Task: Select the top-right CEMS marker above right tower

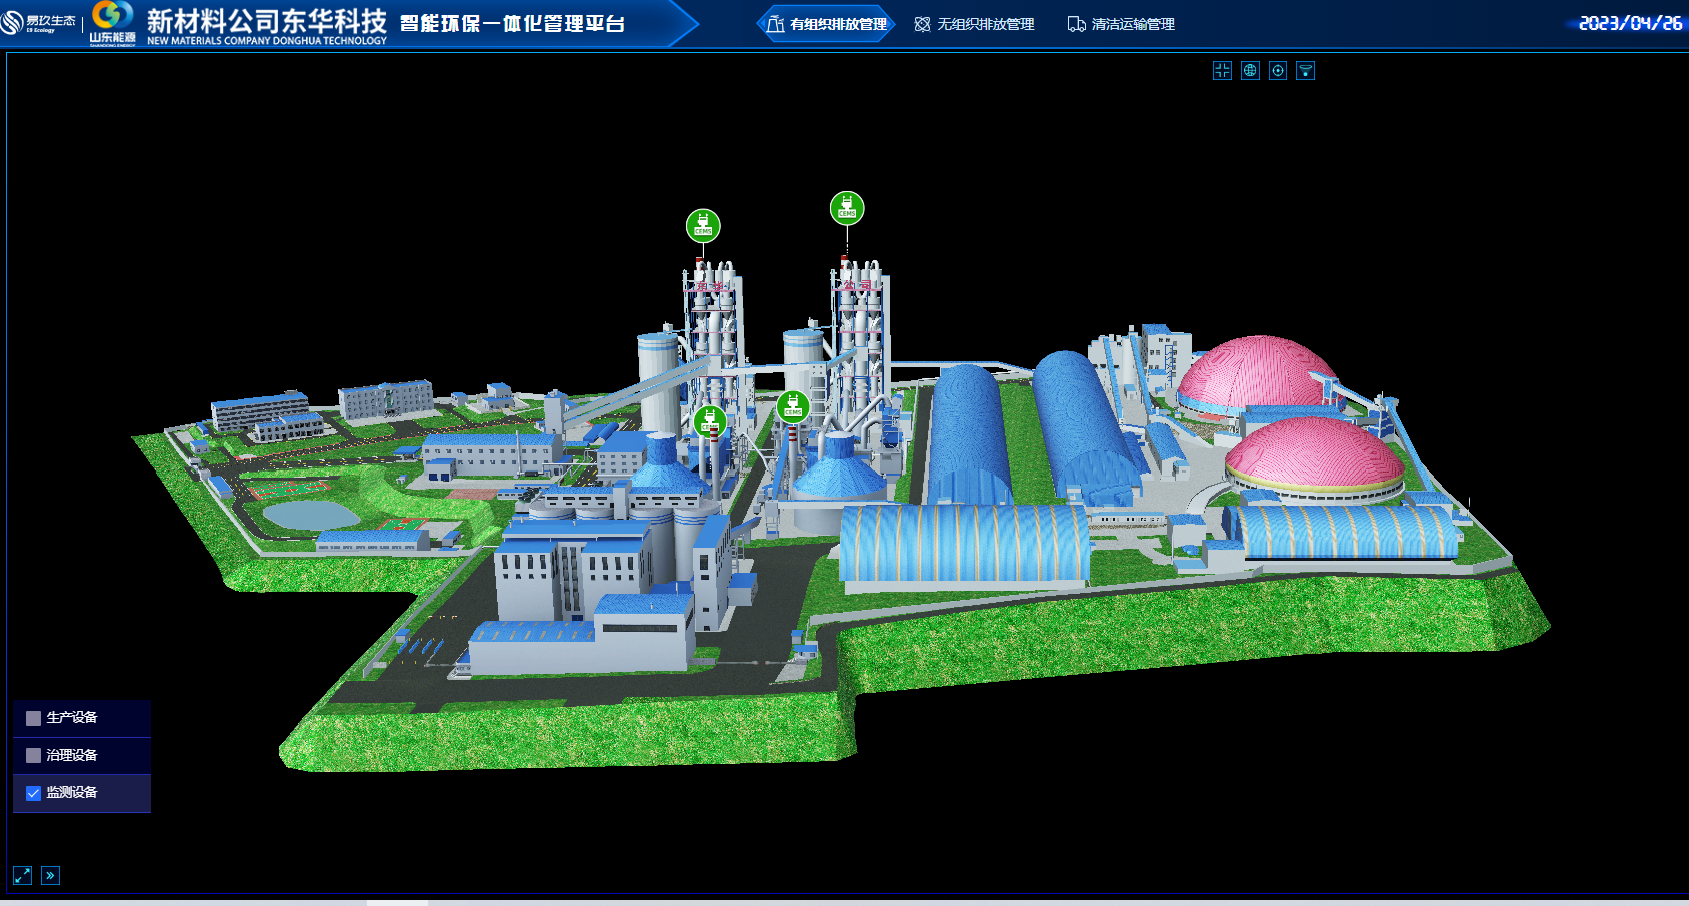Action: 847,208
